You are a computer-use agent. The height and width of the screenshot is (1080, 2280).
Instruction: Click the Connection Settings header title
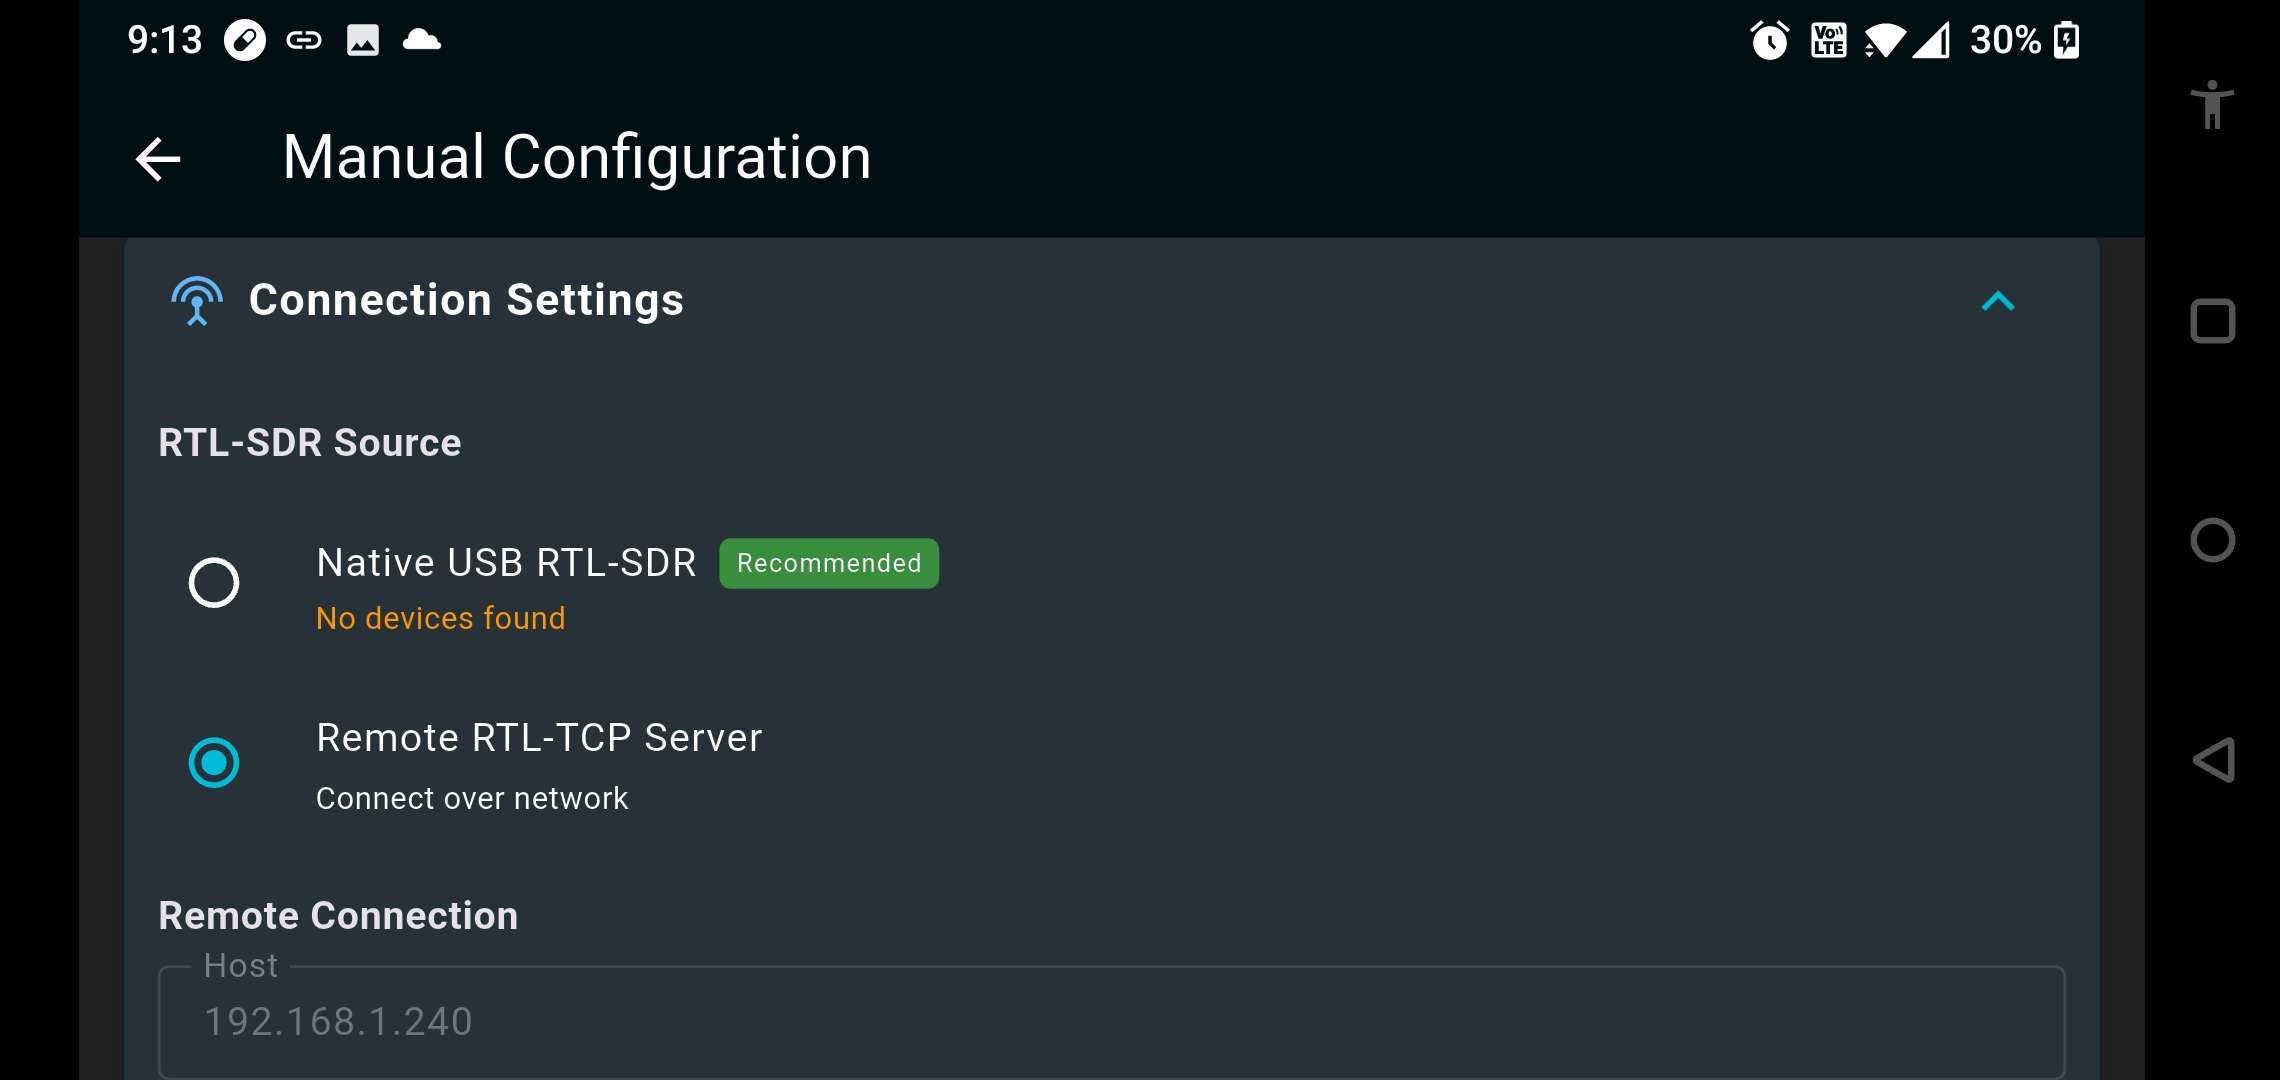click(466, 301)
